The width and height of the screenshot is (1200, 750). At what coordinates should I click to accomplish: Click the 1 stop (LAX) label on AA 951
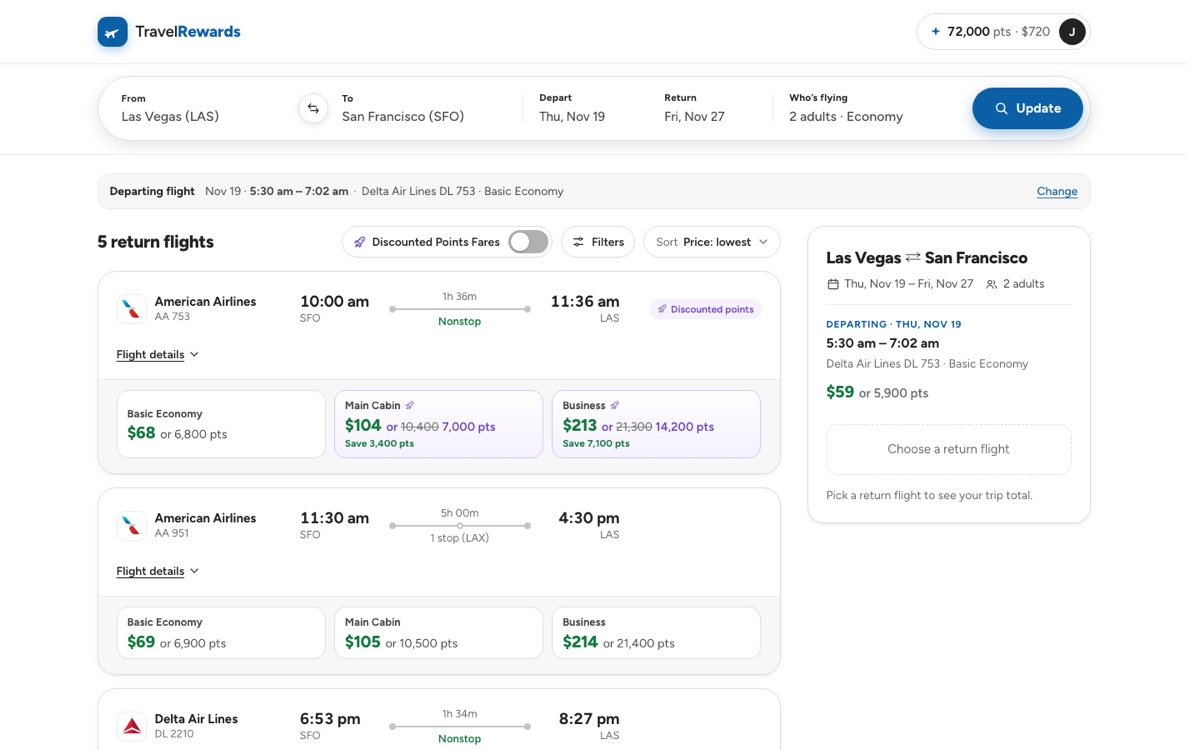click(x=459, y=538)
